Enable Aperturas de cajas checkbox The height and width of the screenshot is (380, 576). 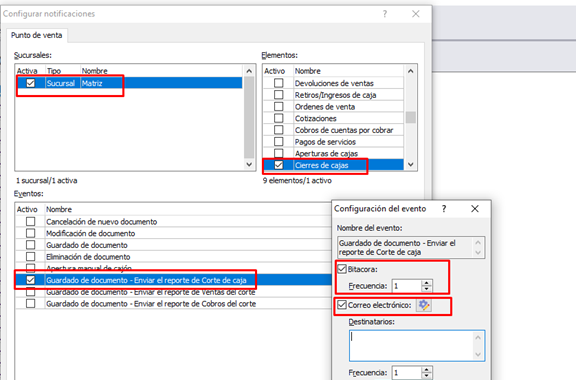279,153
